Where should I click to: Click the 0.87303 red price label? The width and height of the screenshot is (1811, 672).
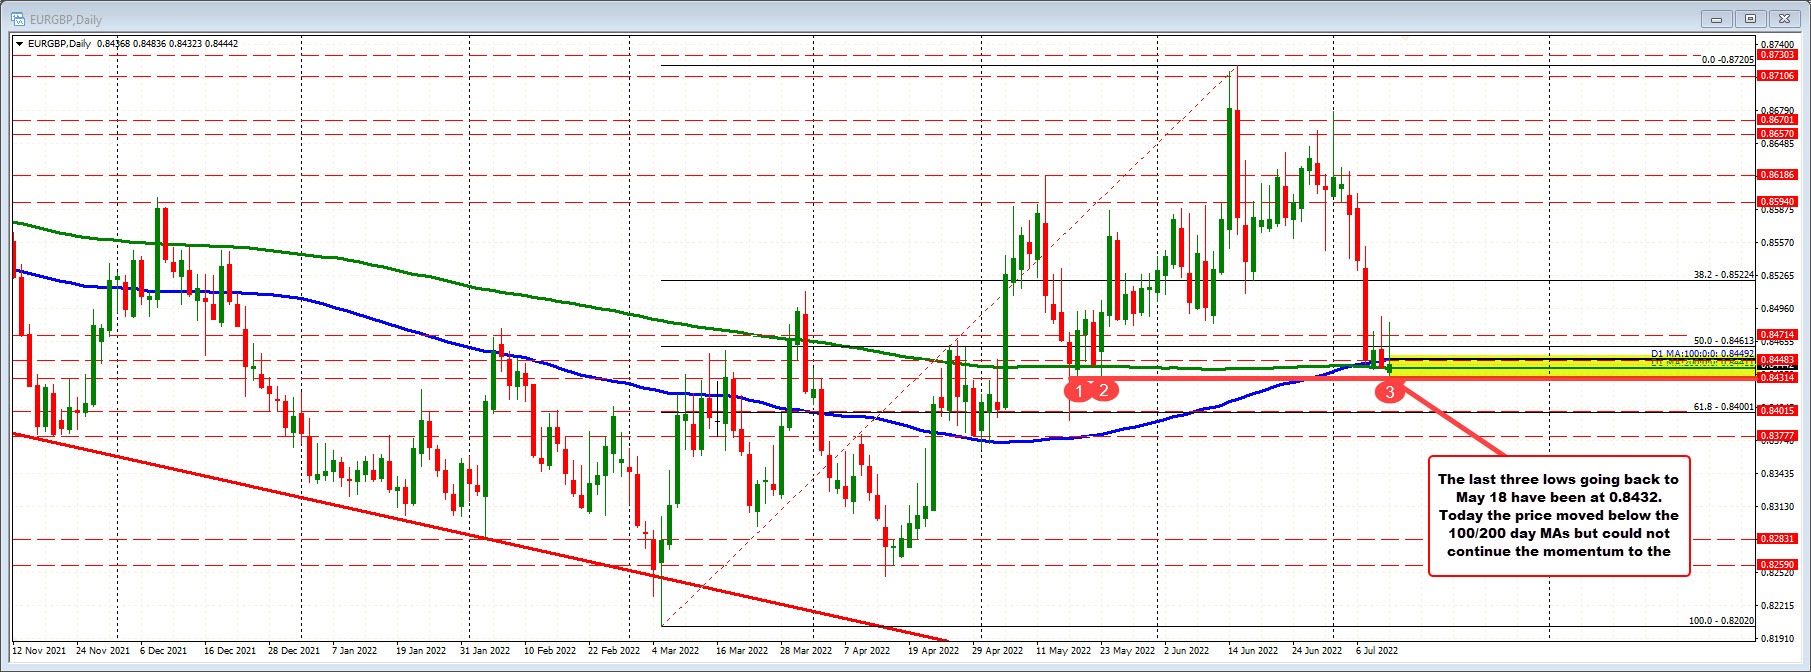tap(1778, 56)
